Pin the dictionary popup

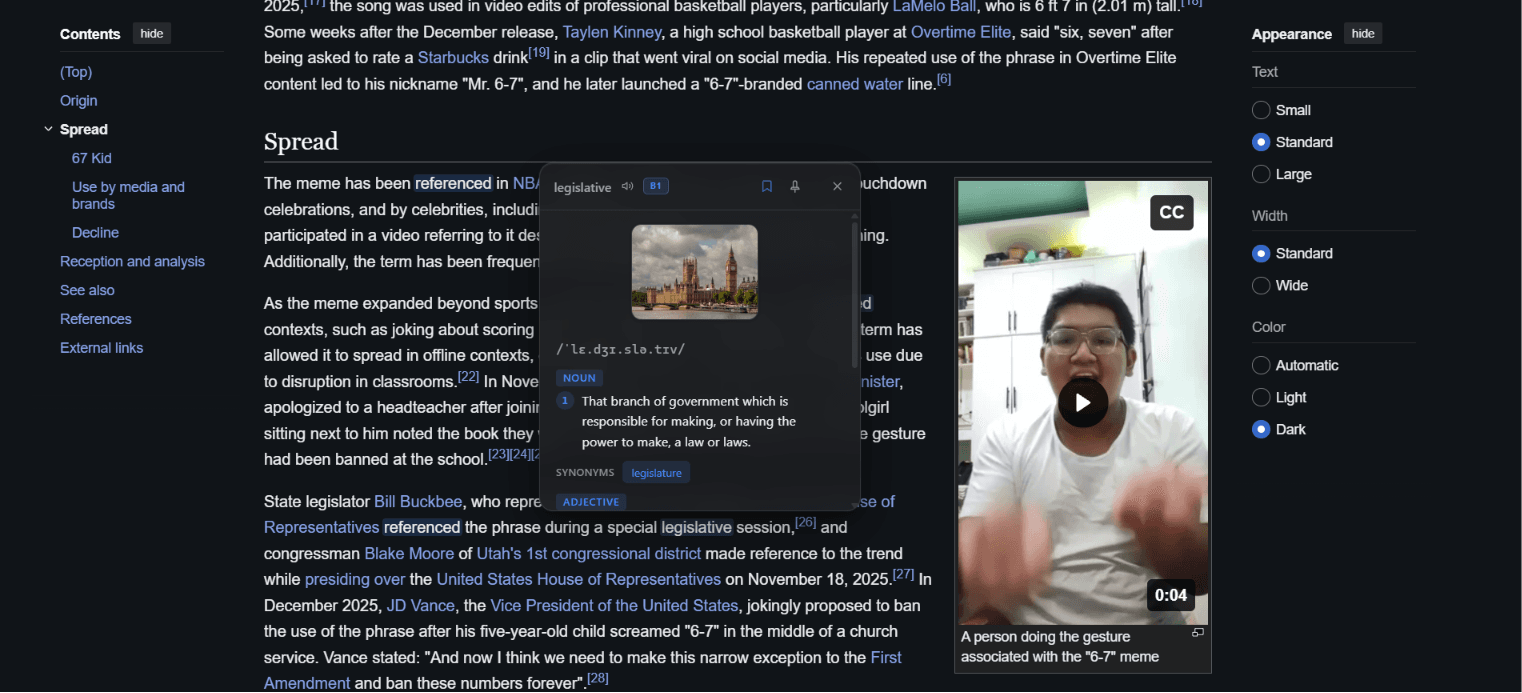click(795, 186)
